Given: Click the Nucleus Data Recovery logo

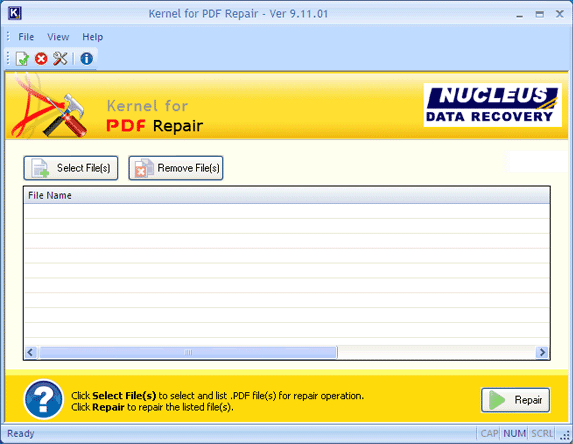Looking at the screenshot, I should pos(492,105).
